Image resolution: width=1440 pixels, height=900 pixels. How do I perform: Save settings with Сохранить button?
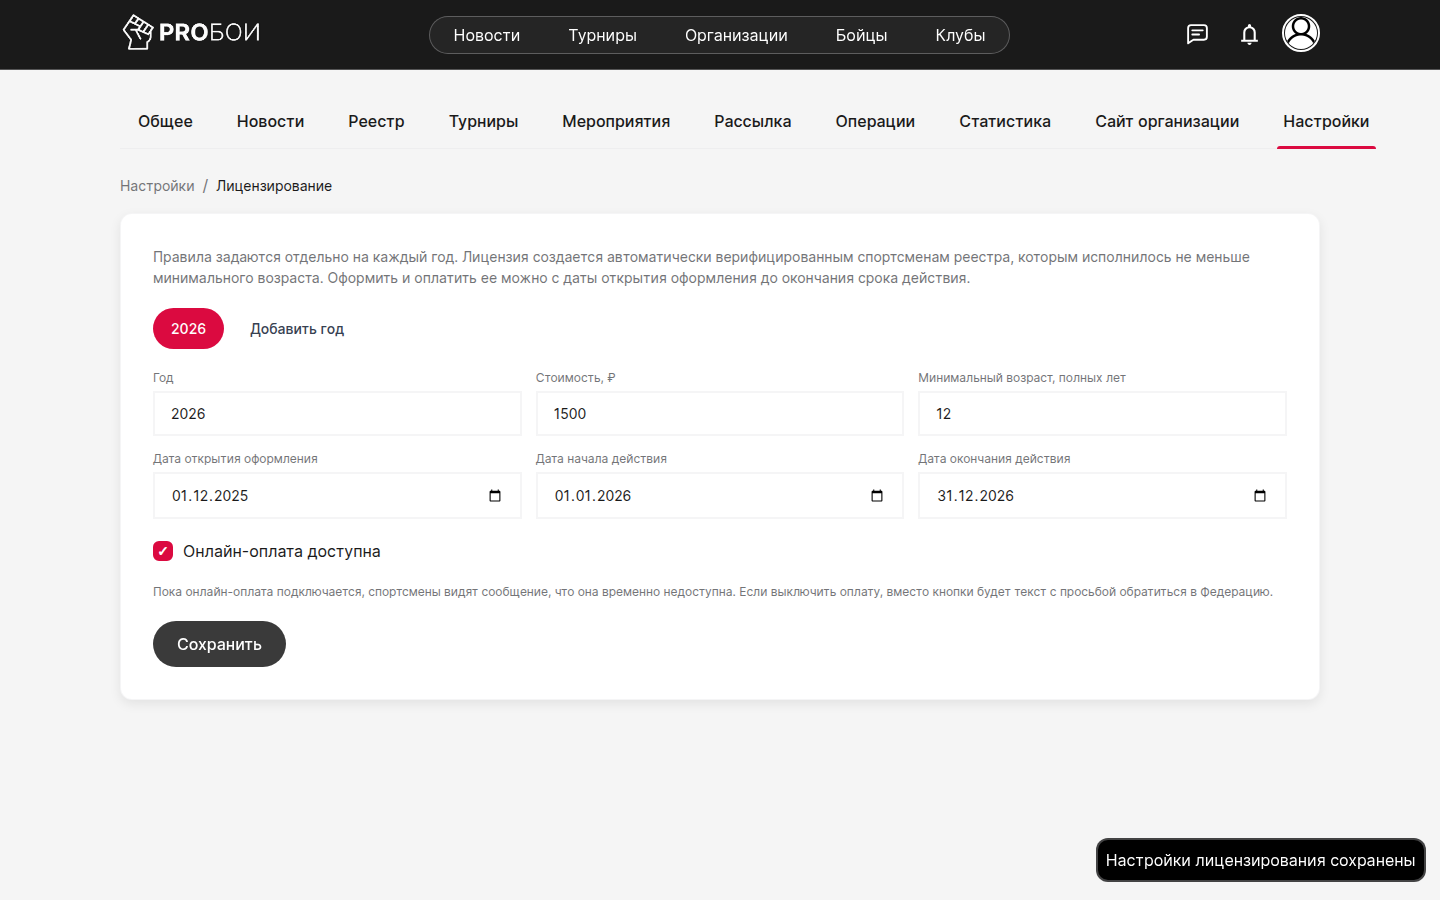pyautogui.click(x=219, y=644)
